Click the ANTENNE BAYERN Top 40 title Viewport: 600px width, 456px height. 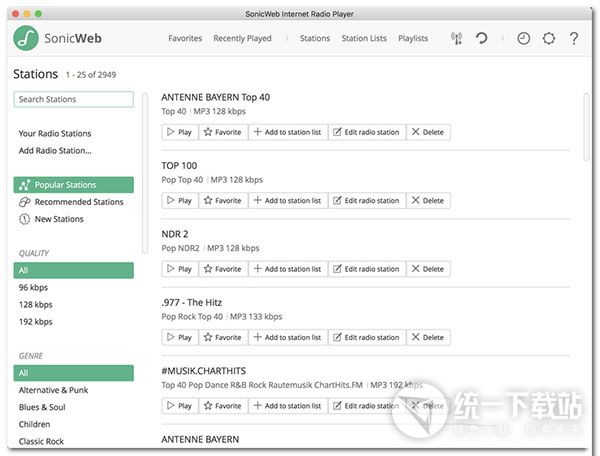215,98
